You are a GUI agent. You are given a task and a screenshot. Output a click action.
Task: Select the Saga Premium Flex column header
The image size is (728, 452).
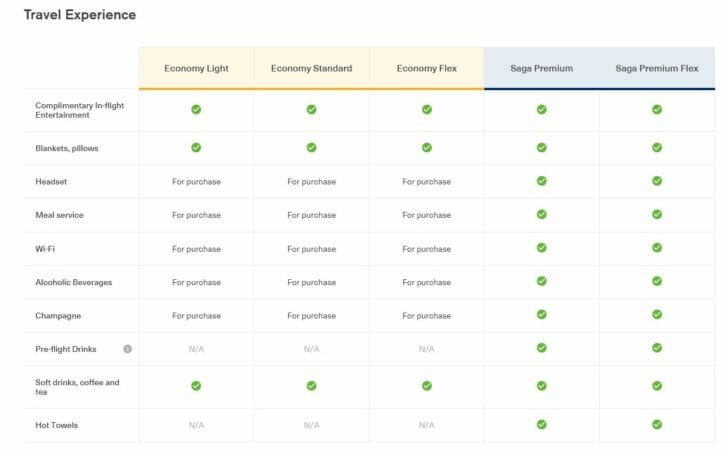coord(657,68)
